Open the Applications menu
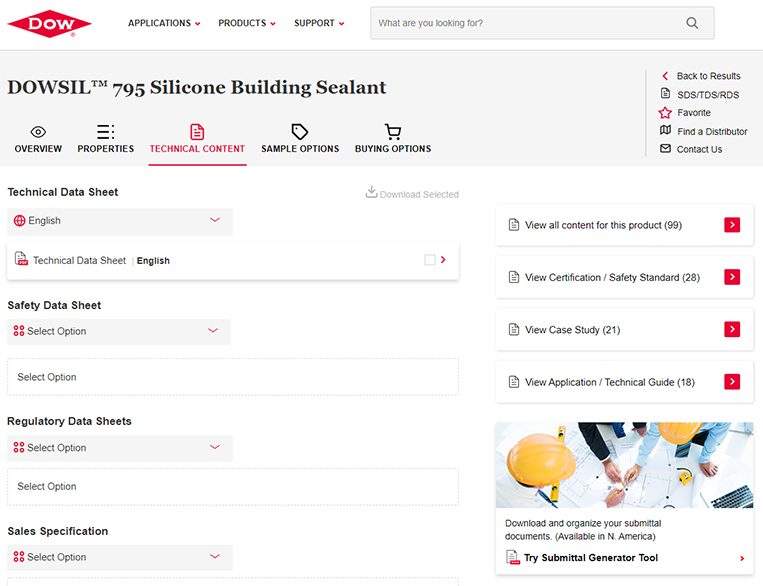 pyautogui.click(x=164, y=23)
